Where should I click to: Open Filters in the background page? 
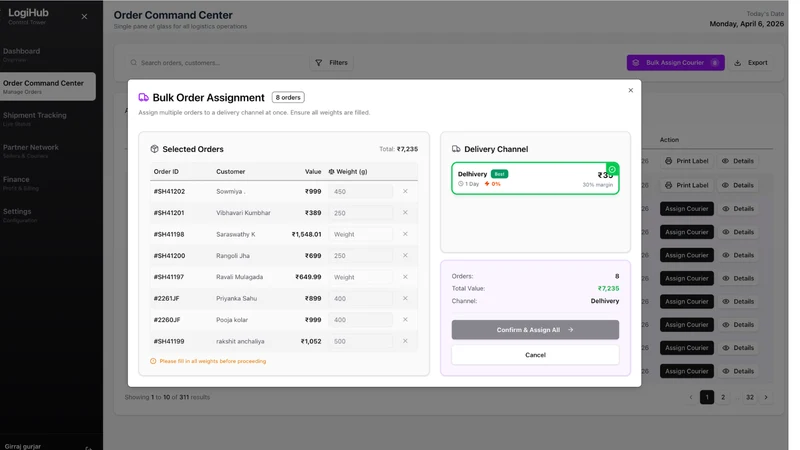point(332,63)
